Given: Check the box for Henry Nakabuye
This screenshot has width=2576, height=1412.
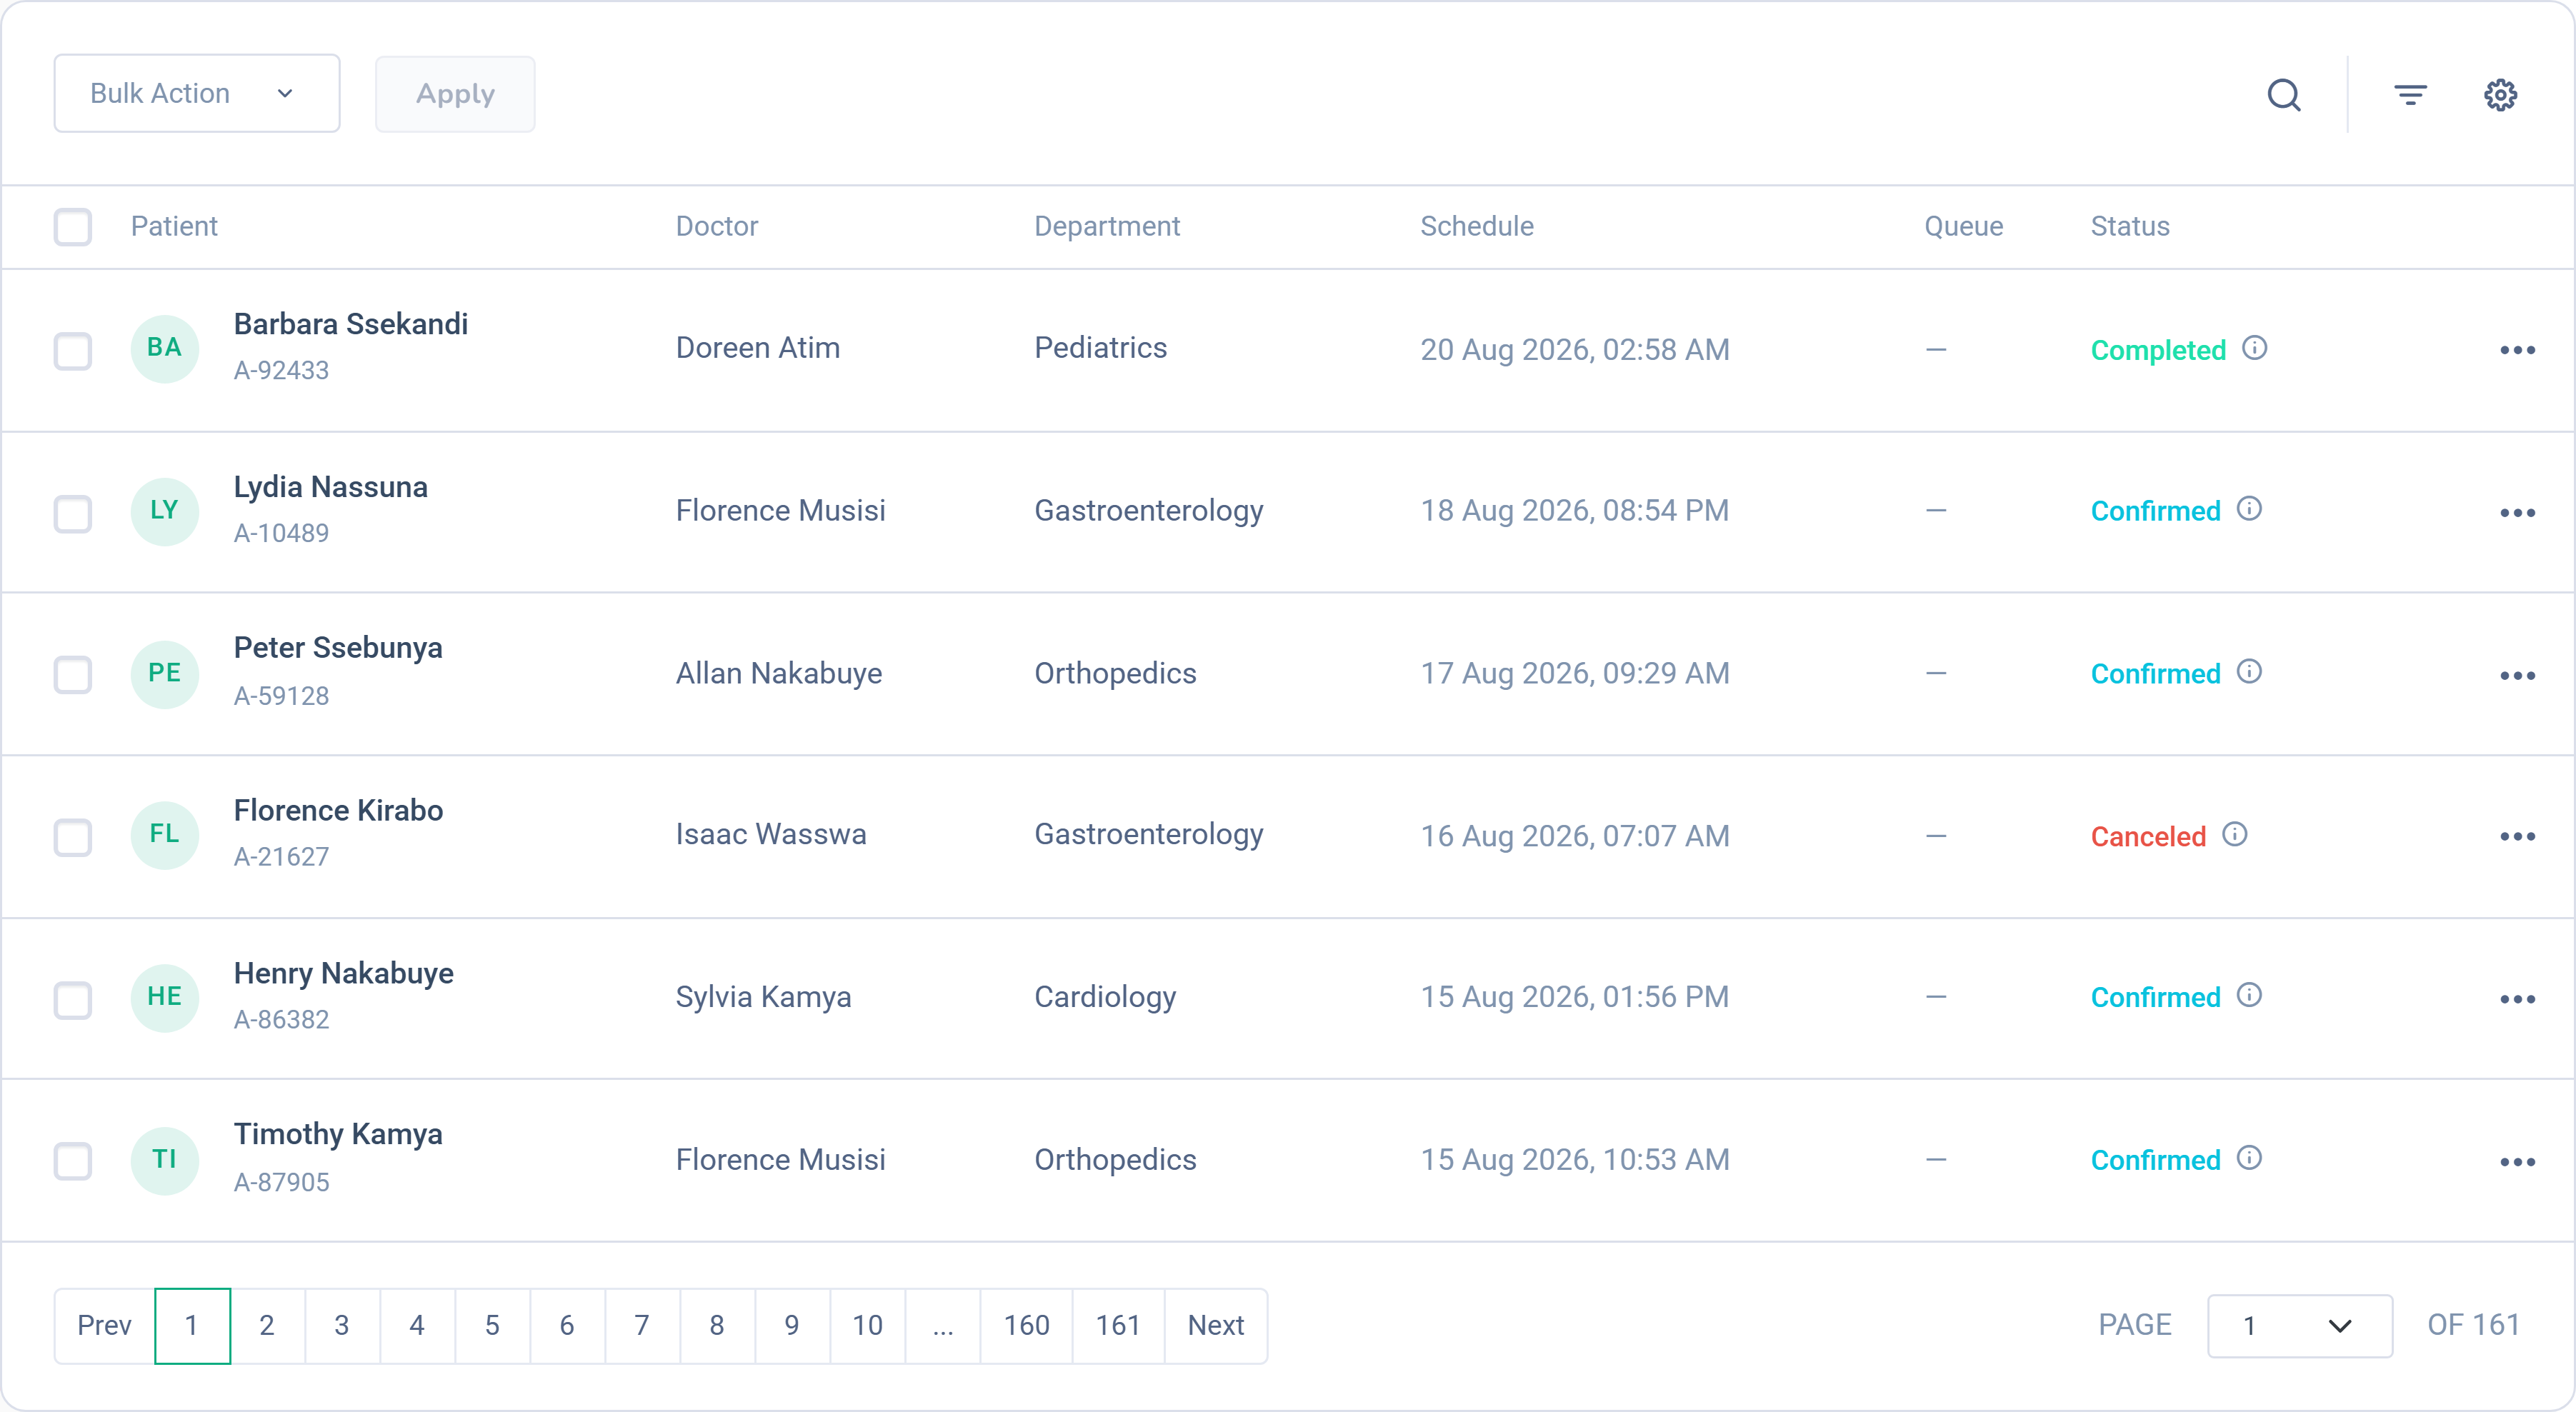Looking at the screenshot, I should tap(73, 1000).
